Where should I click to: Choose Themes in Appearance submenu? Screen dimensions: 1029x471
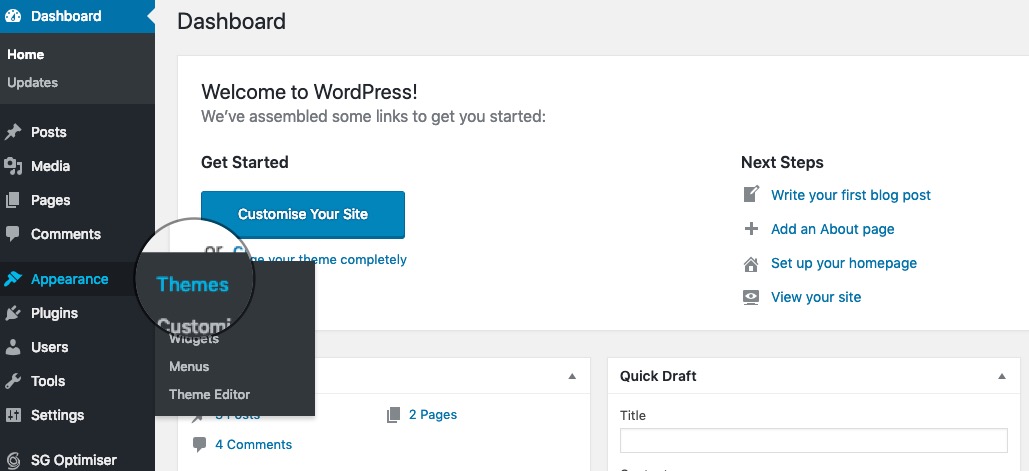pos(192,285)
